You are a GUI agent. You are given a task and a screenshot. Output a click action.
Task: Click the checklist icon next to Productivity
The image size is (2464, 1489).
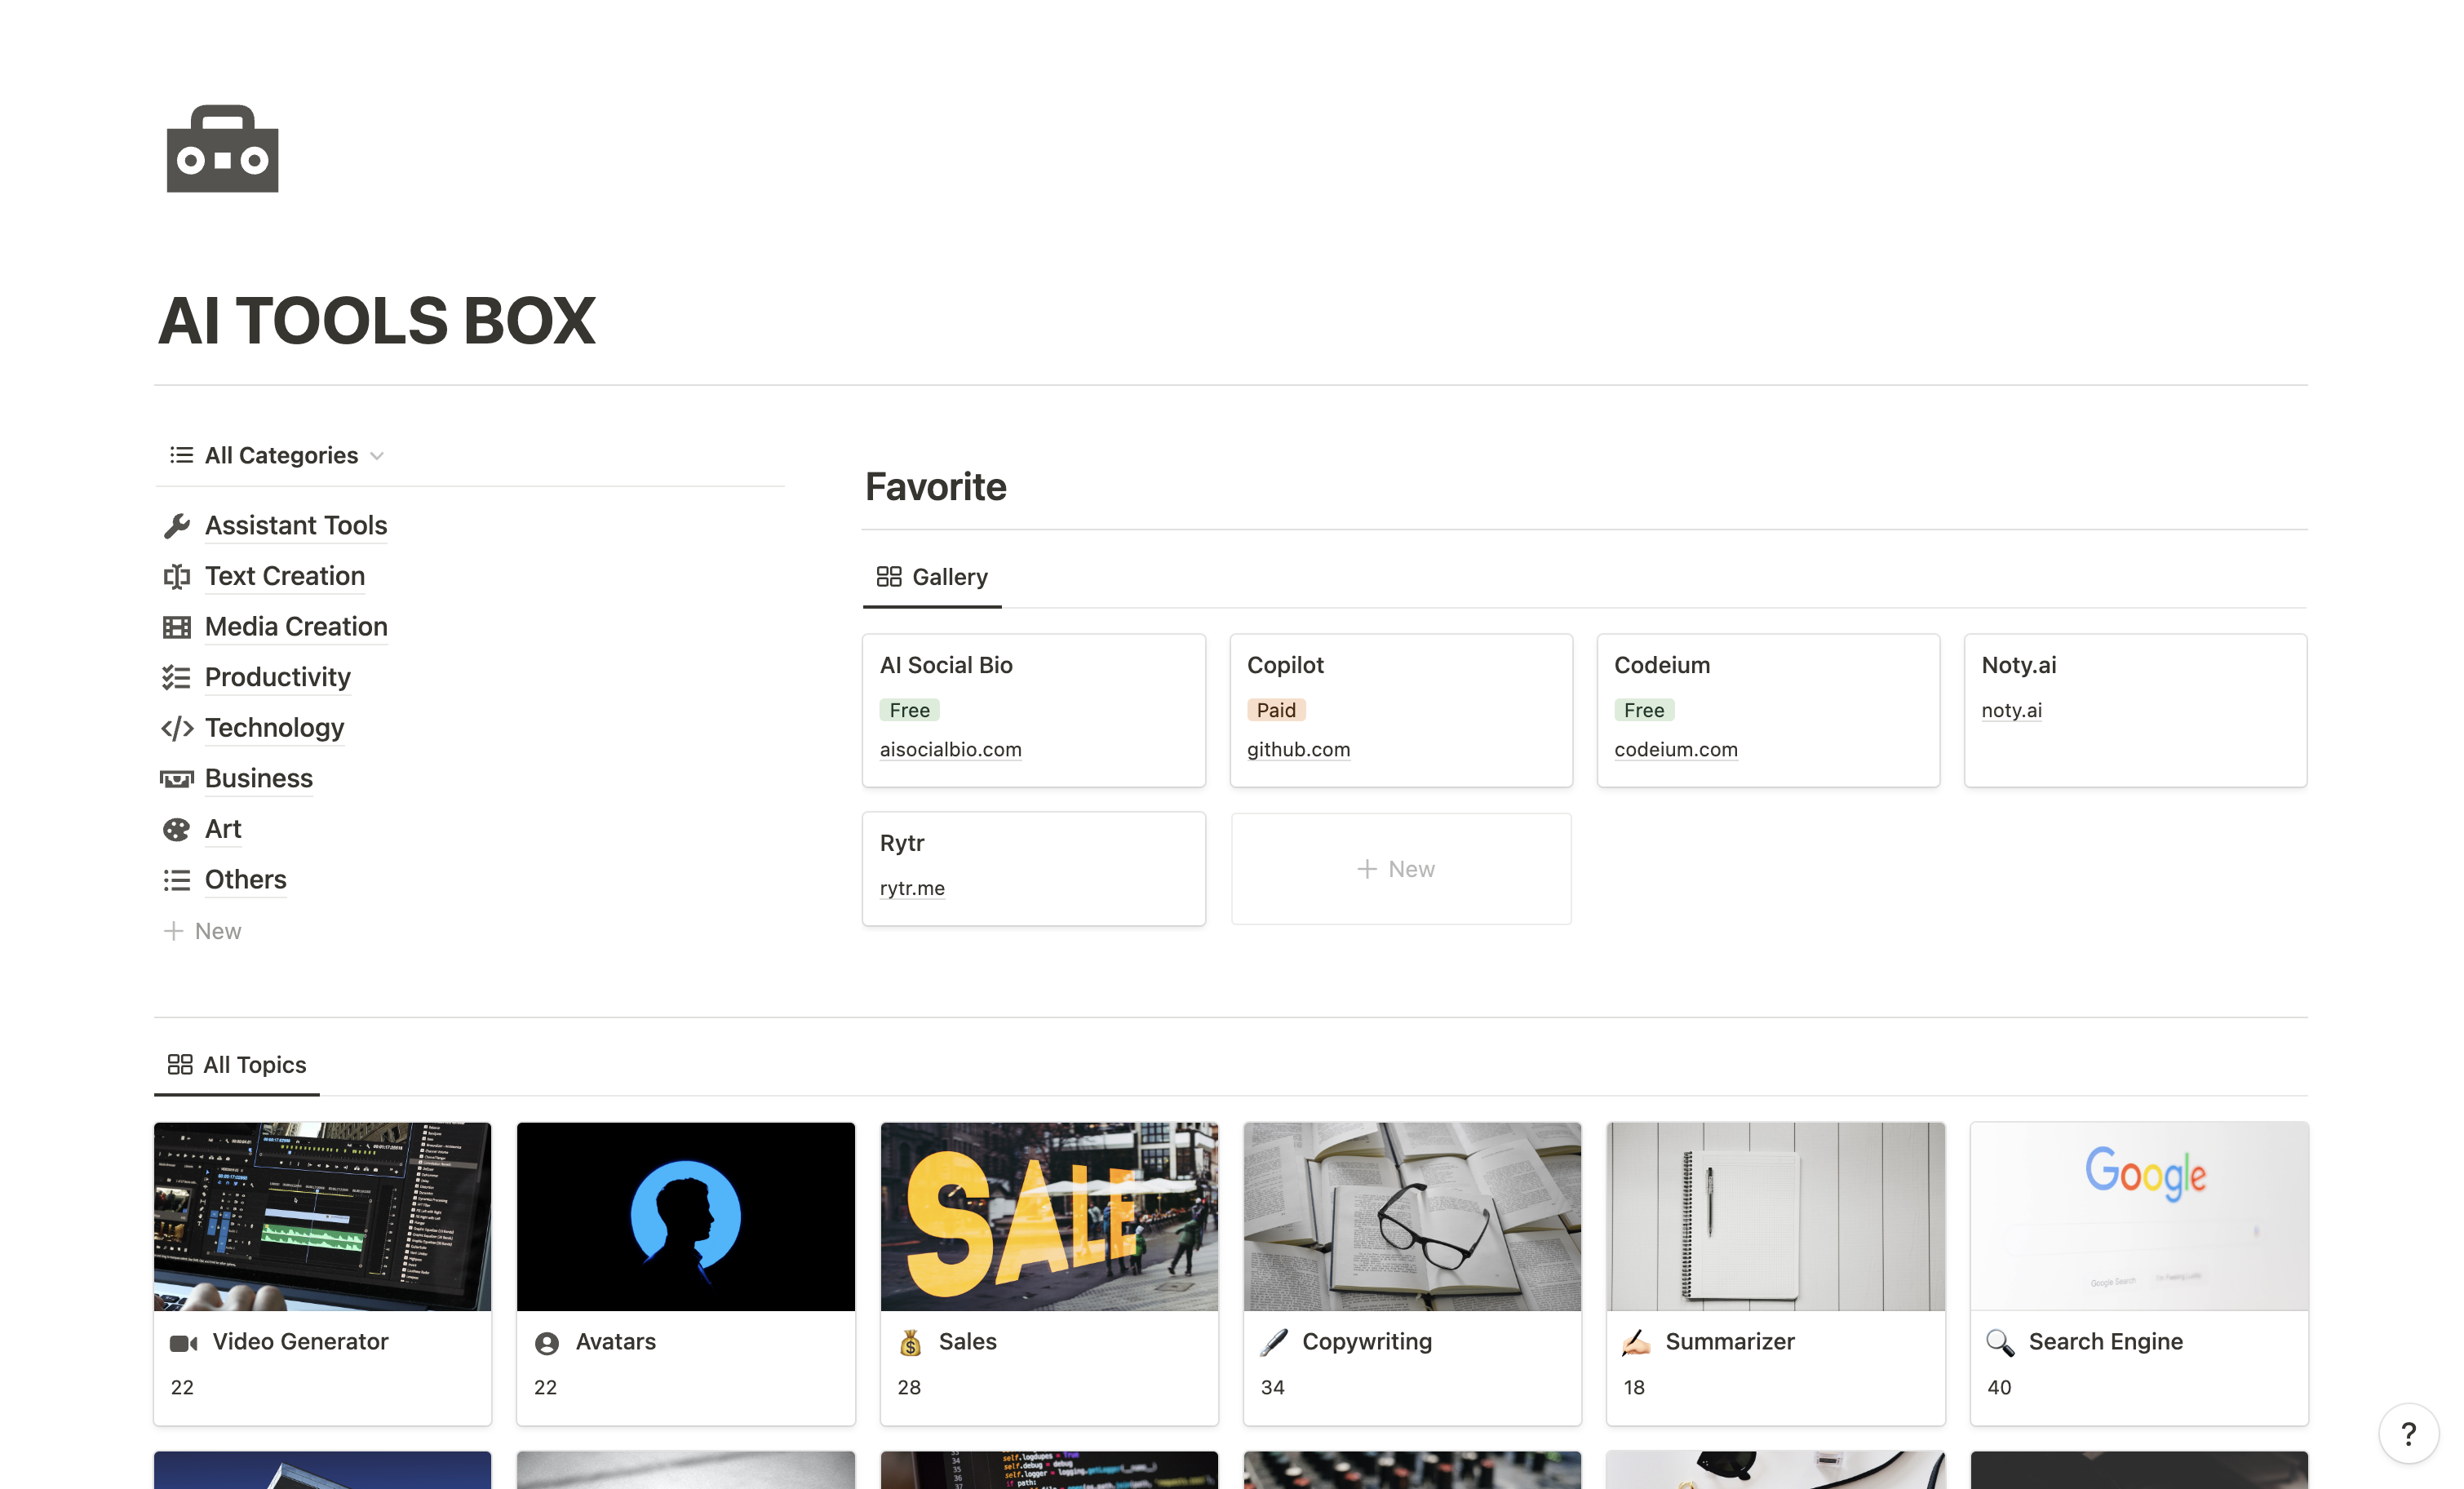(x=176, y=678)
